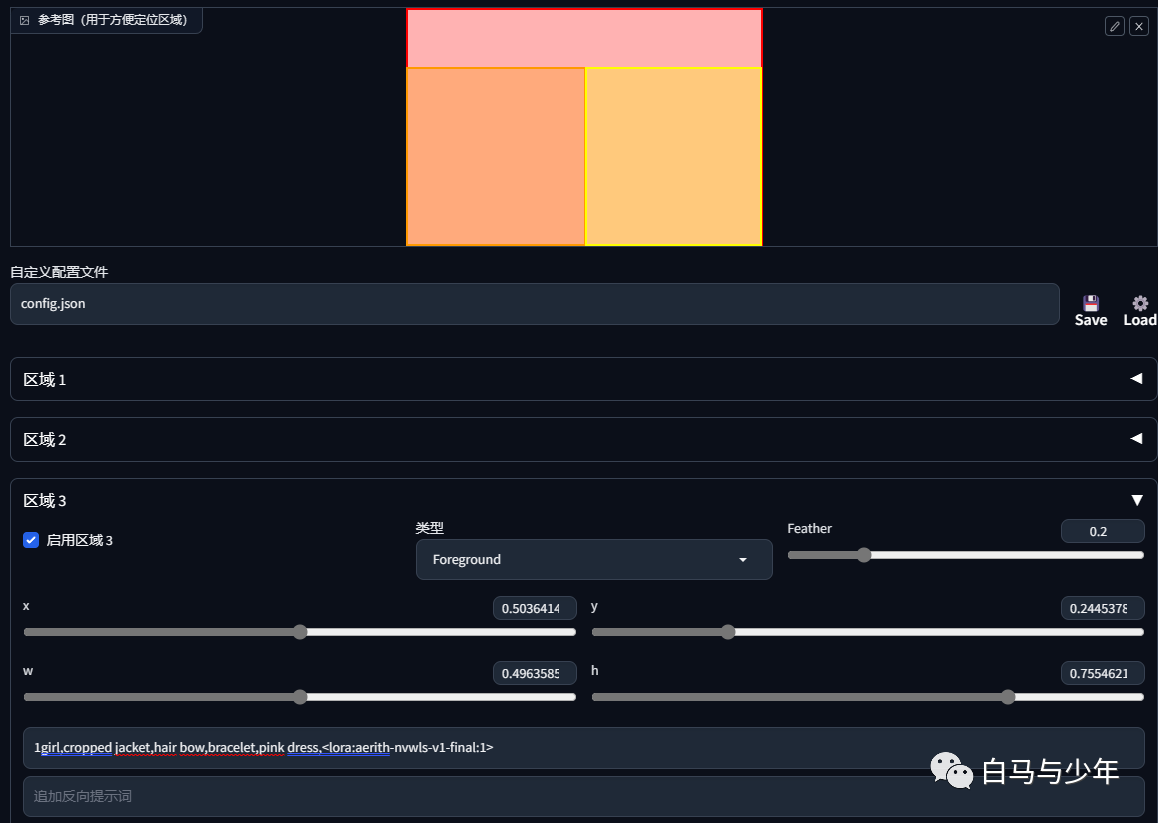Open the 类型 Foreground dropdown
Image resolution: width=1158 pixels, height=823 pixels.
594,559
